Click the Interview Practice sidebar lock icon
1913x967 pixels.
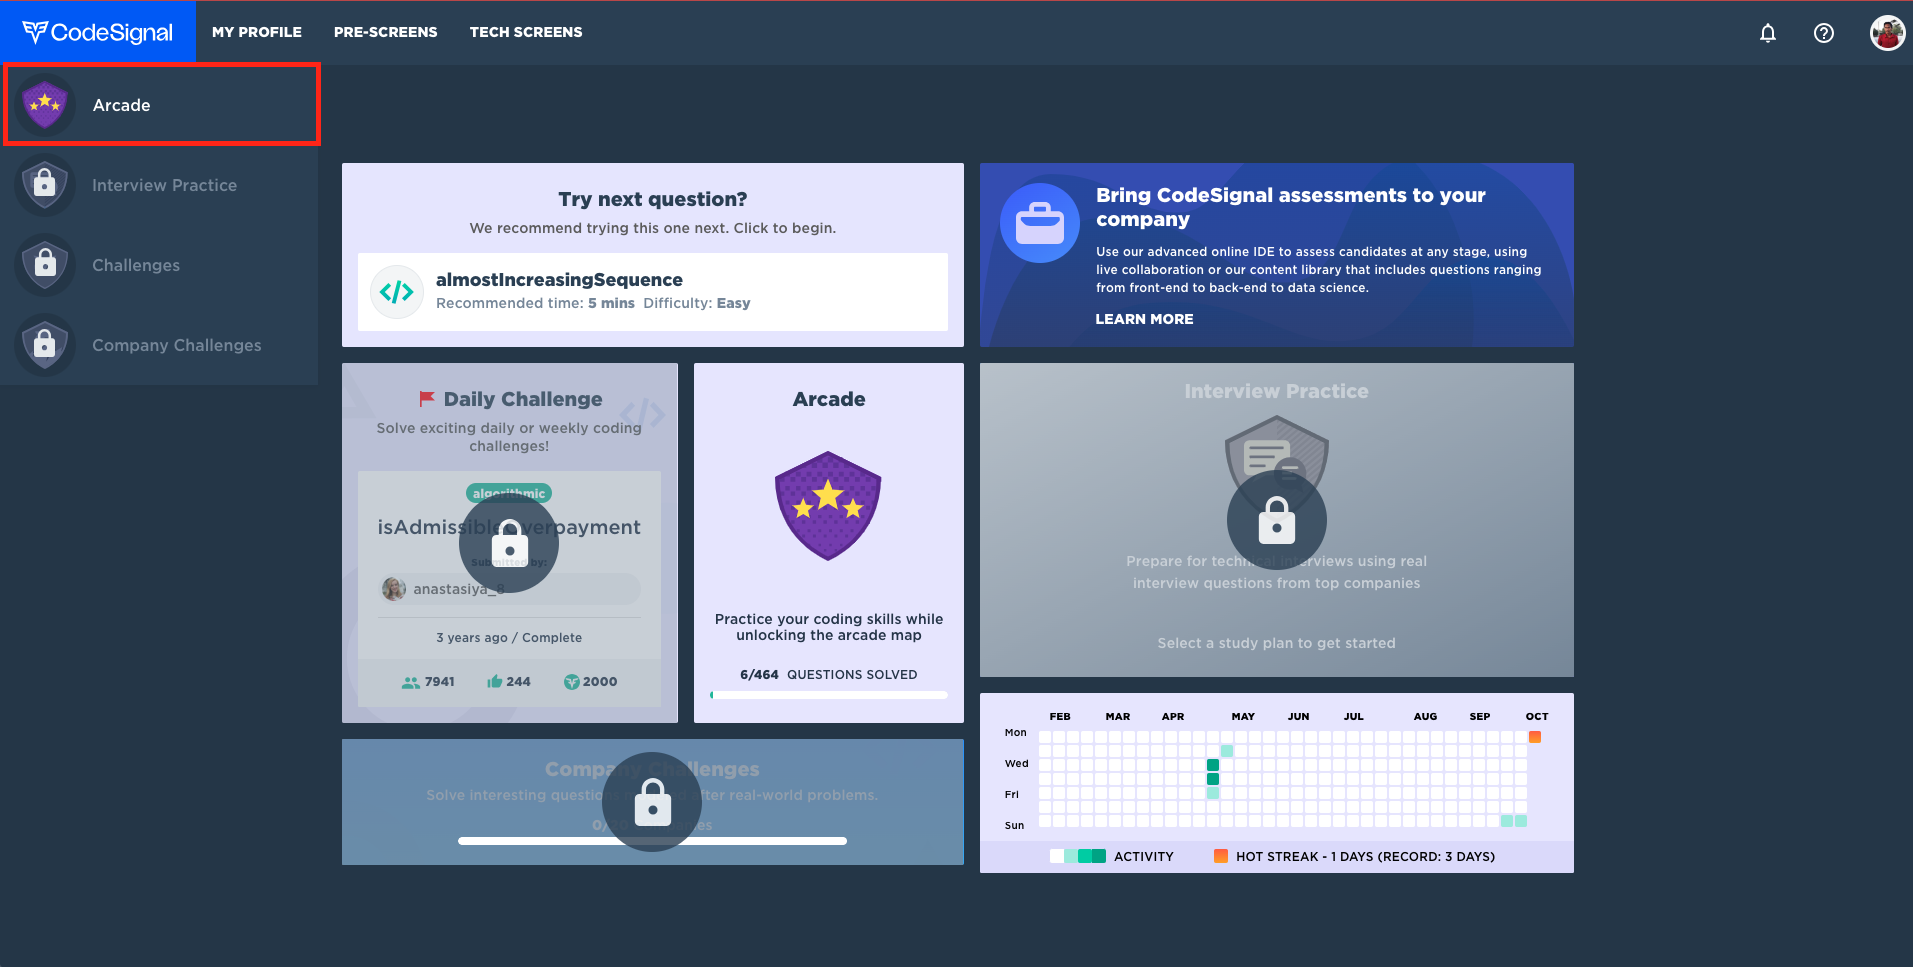pyautogui.click(x=45, y=185)
